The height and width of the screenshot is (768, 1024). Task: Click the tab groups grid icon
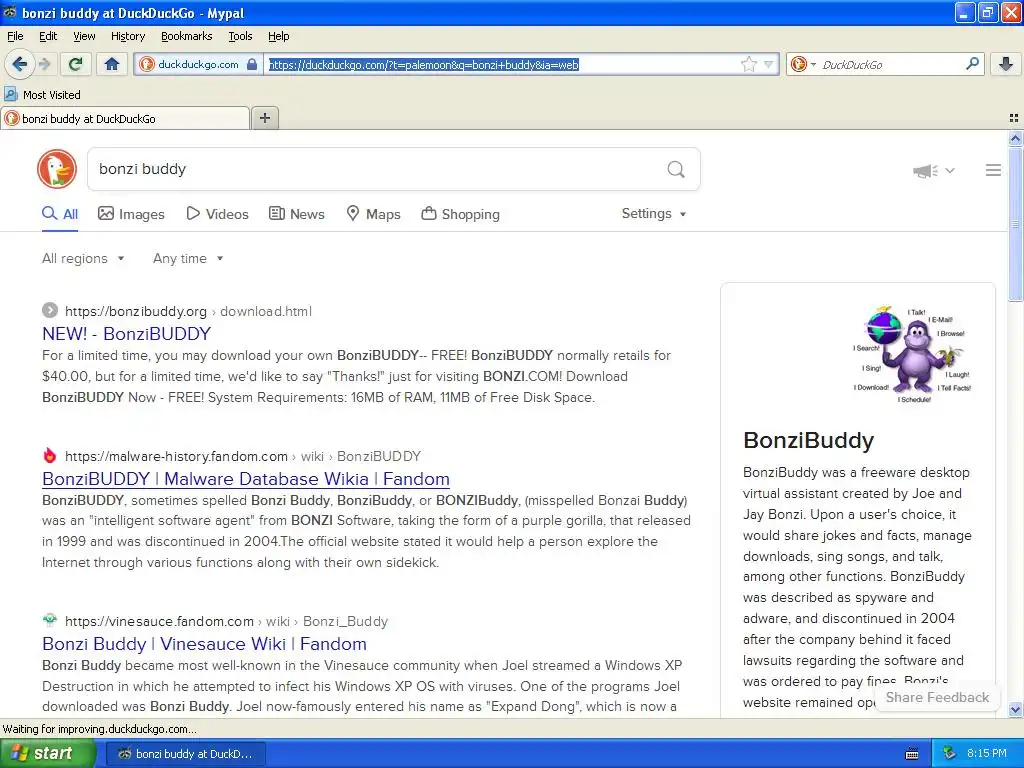[x=1014, y=118]
